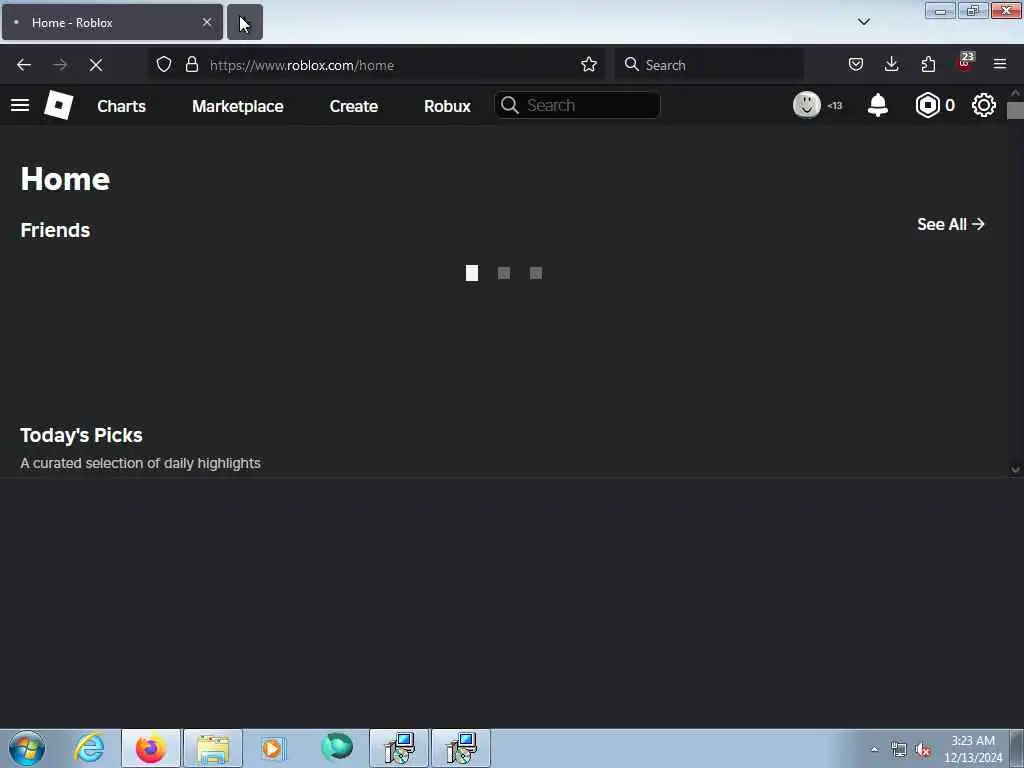Focus the Roblox site search field
The image size is (1024, 768).
(577, 105)
